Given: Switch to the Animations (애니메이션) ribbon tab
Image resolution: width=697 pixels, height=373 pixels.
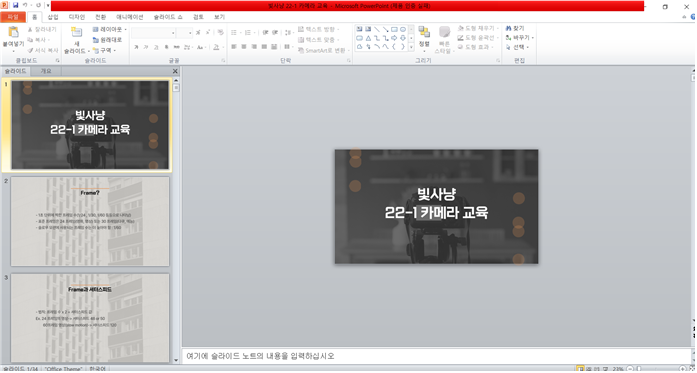Looking at the screenshot, I should click(130, 17).
